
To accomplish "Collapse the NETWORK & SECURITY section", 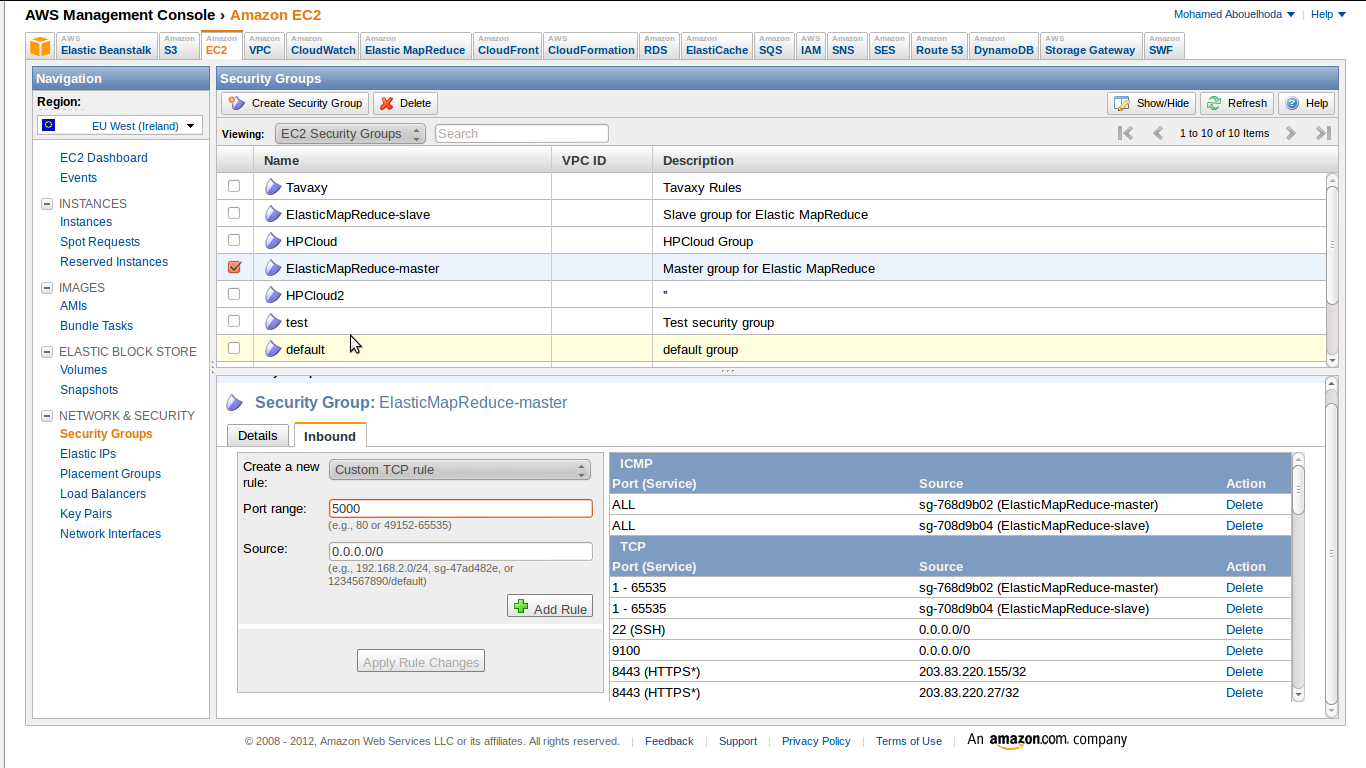I will click(x=46, y=415).
